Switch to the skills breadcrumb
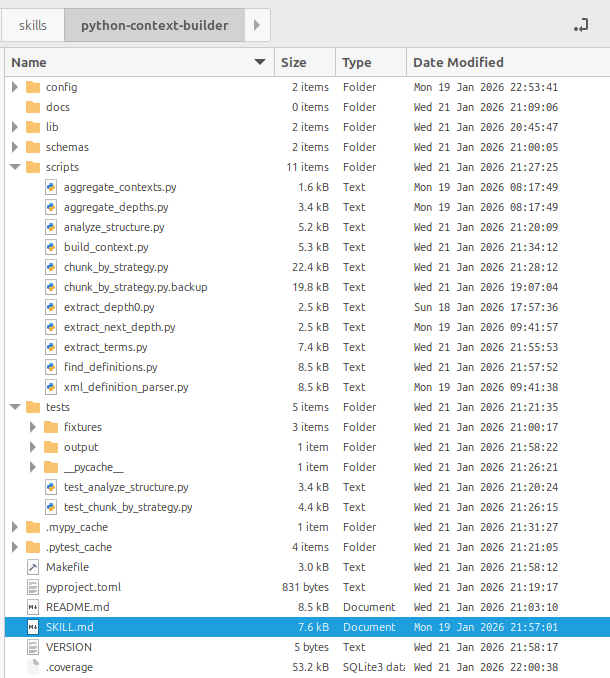 pos(33,25)
